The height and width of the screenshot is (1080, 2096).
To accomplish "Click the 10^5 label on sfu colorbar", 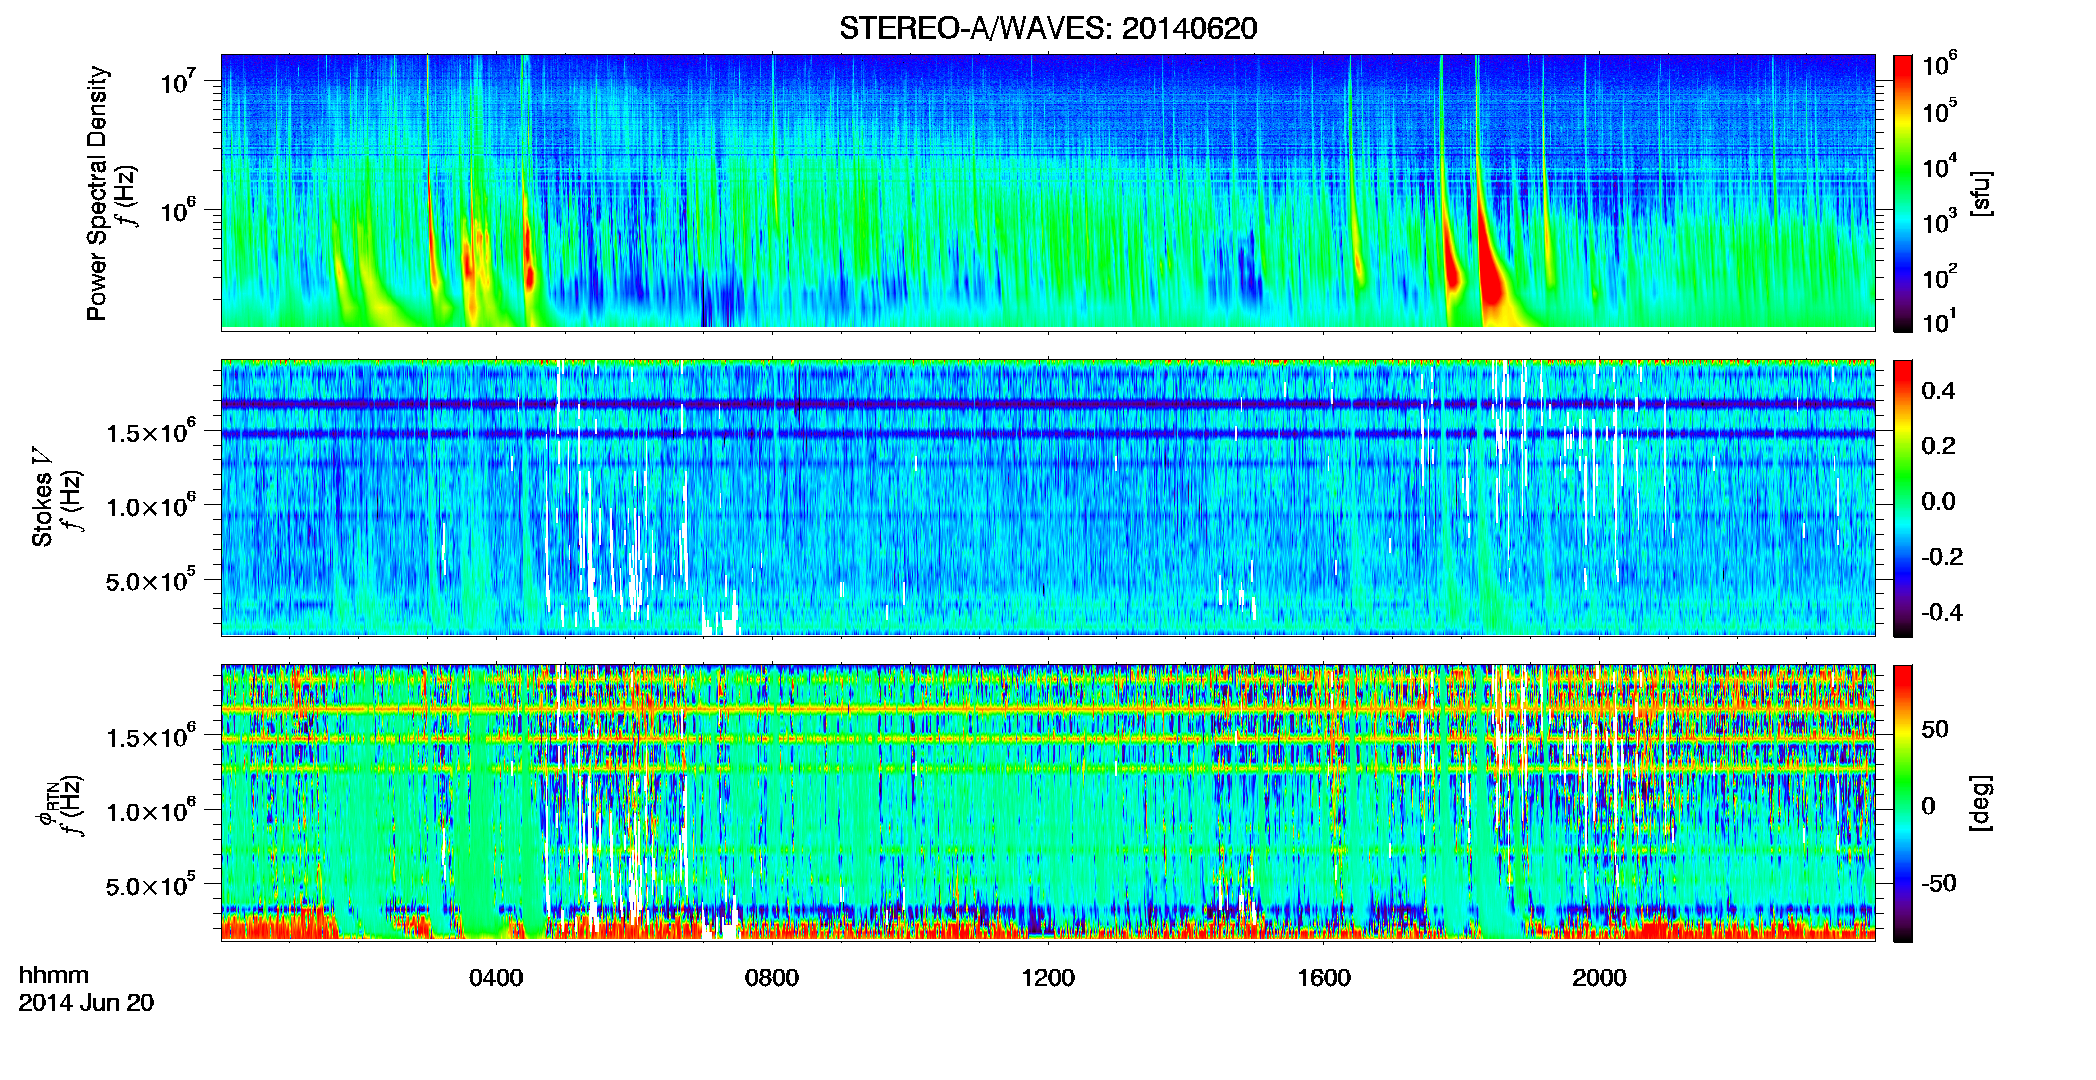I will click(1940, 110).
